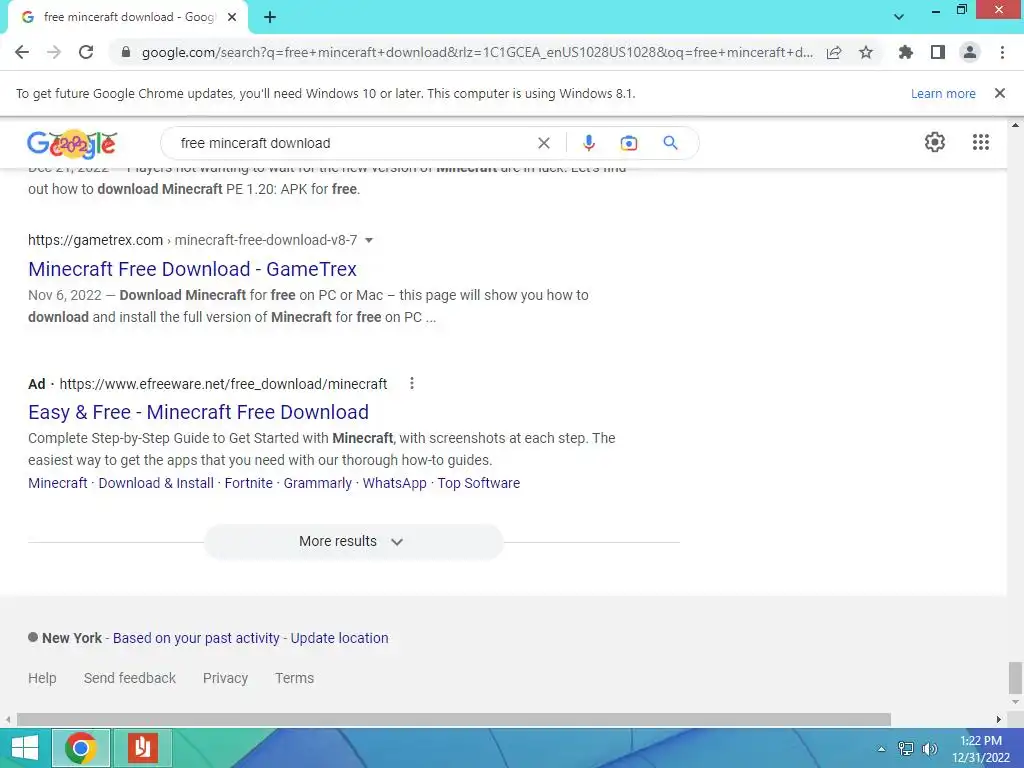Click the red app icon in taskbar
The width and height of the screenshot is (1024, 768).
(143, 748)
